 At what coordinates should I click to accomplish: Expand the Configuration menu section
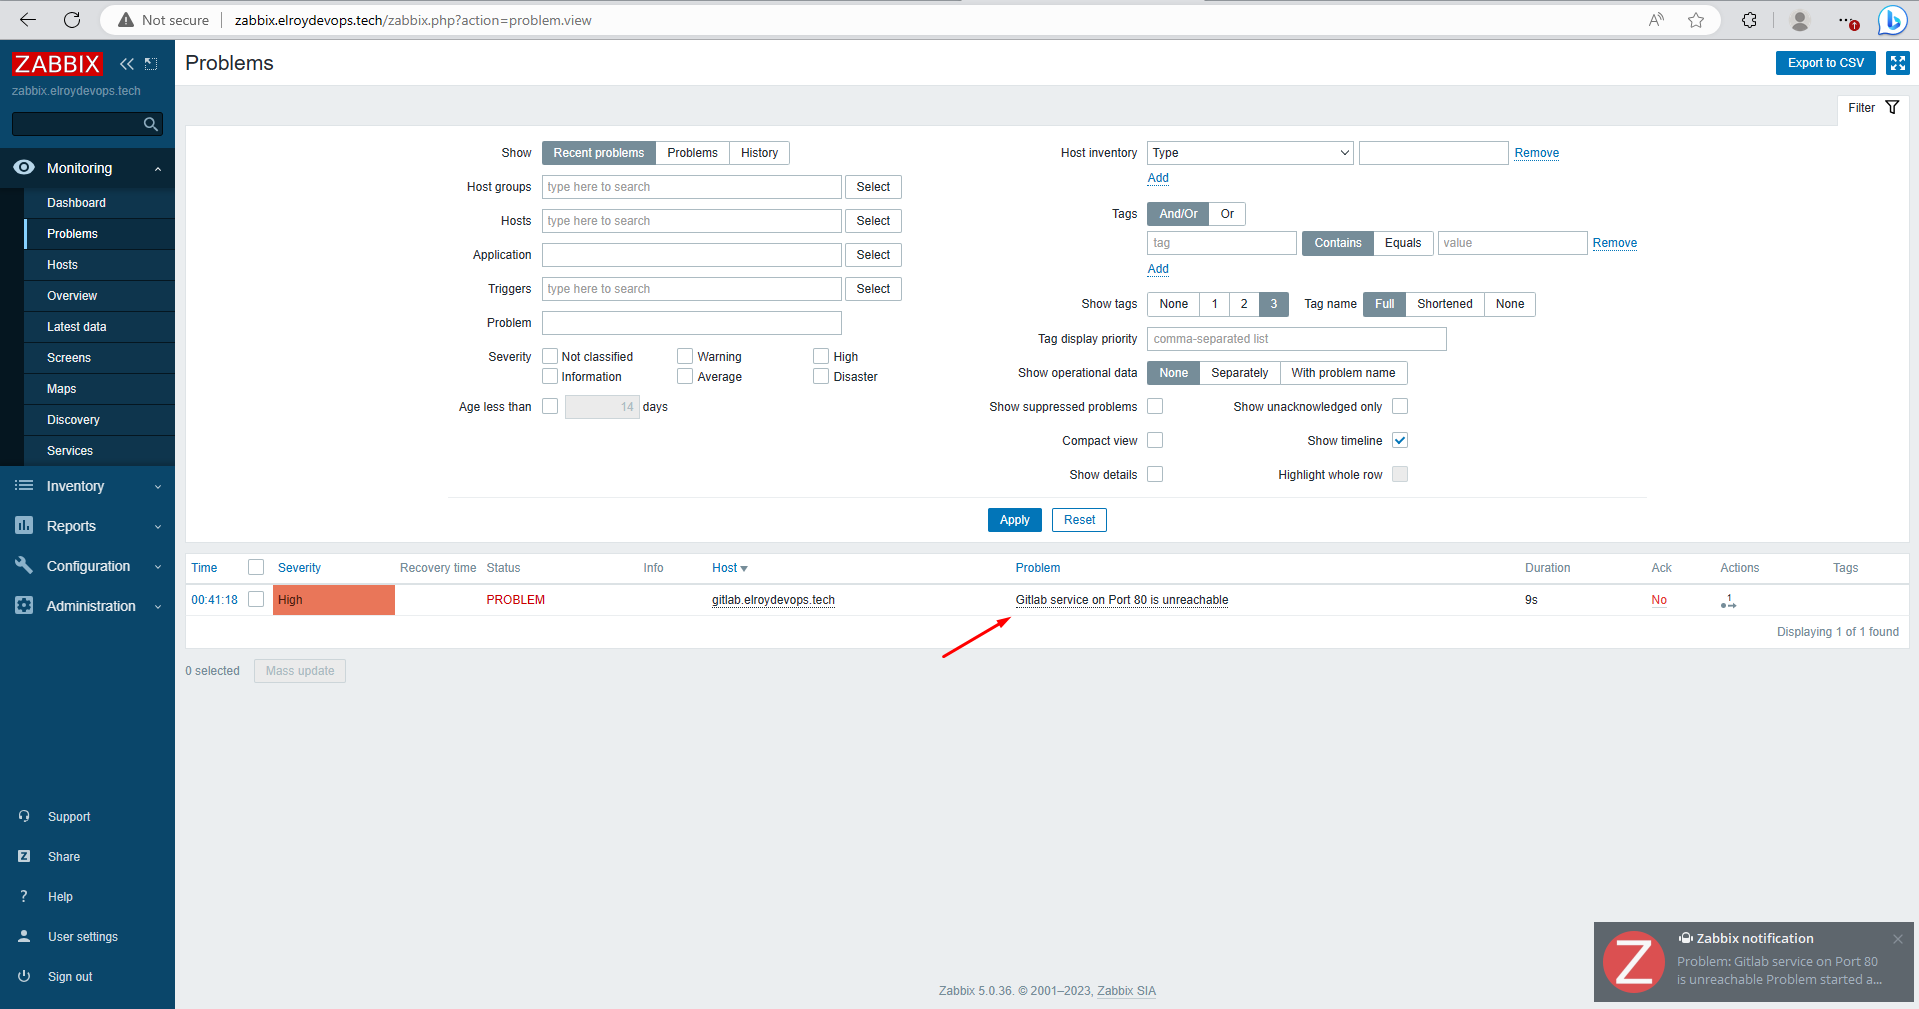(x=158, y=567)
